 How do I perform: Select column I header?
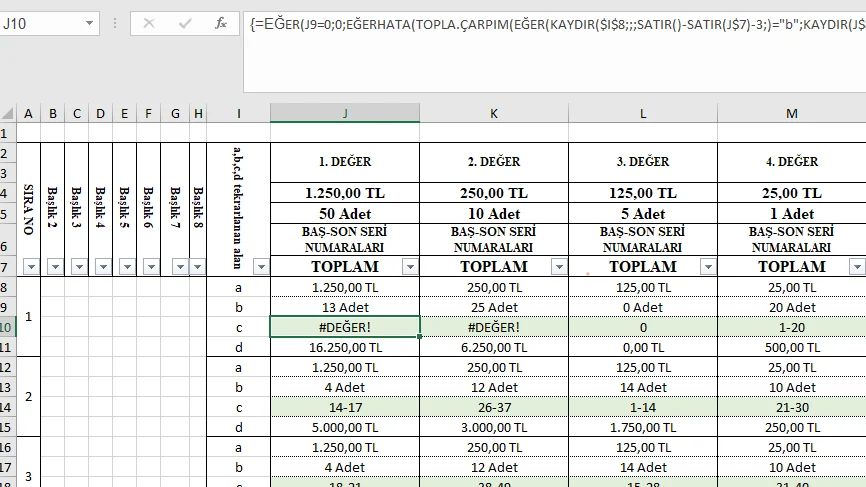tap(239, 114)
